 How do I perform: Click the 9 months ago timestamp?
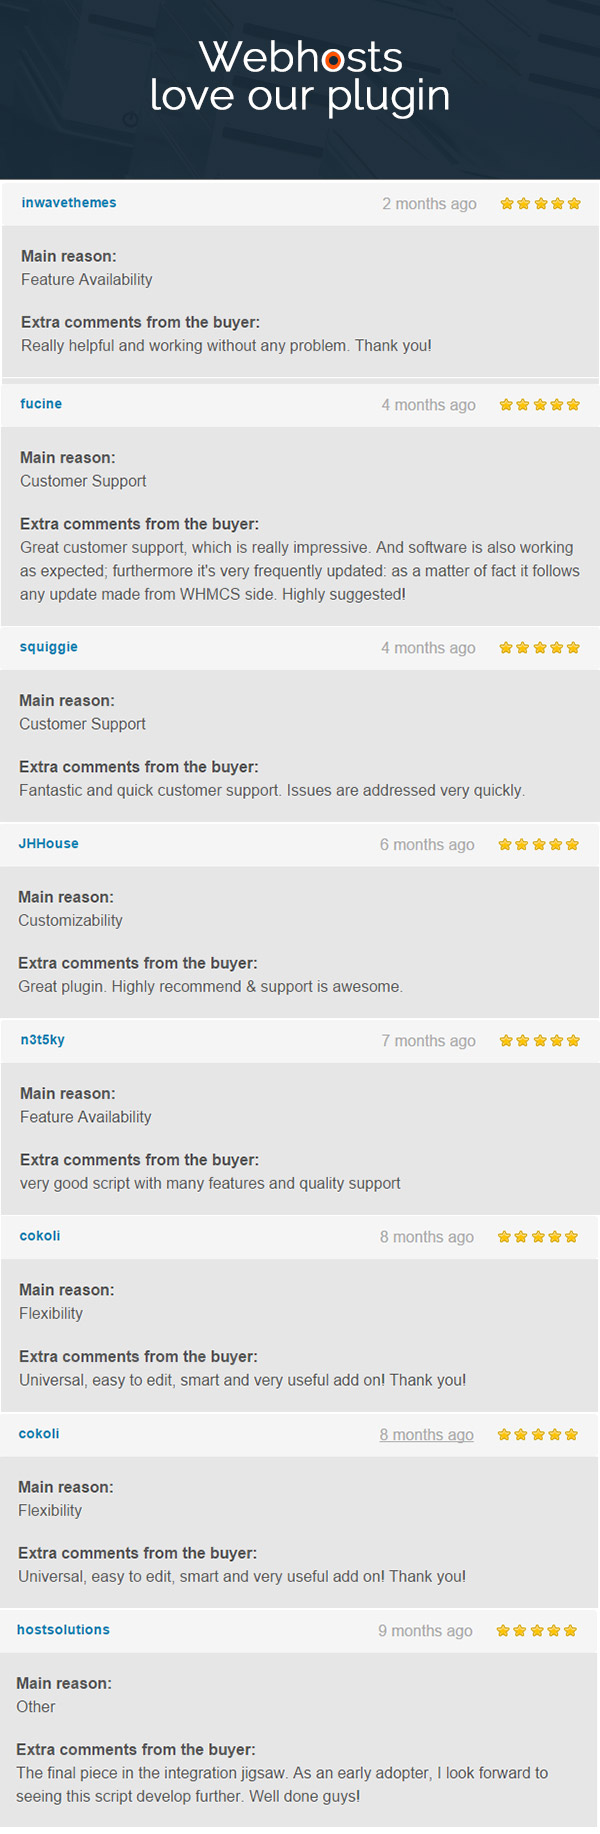[x=425, y=1631]
